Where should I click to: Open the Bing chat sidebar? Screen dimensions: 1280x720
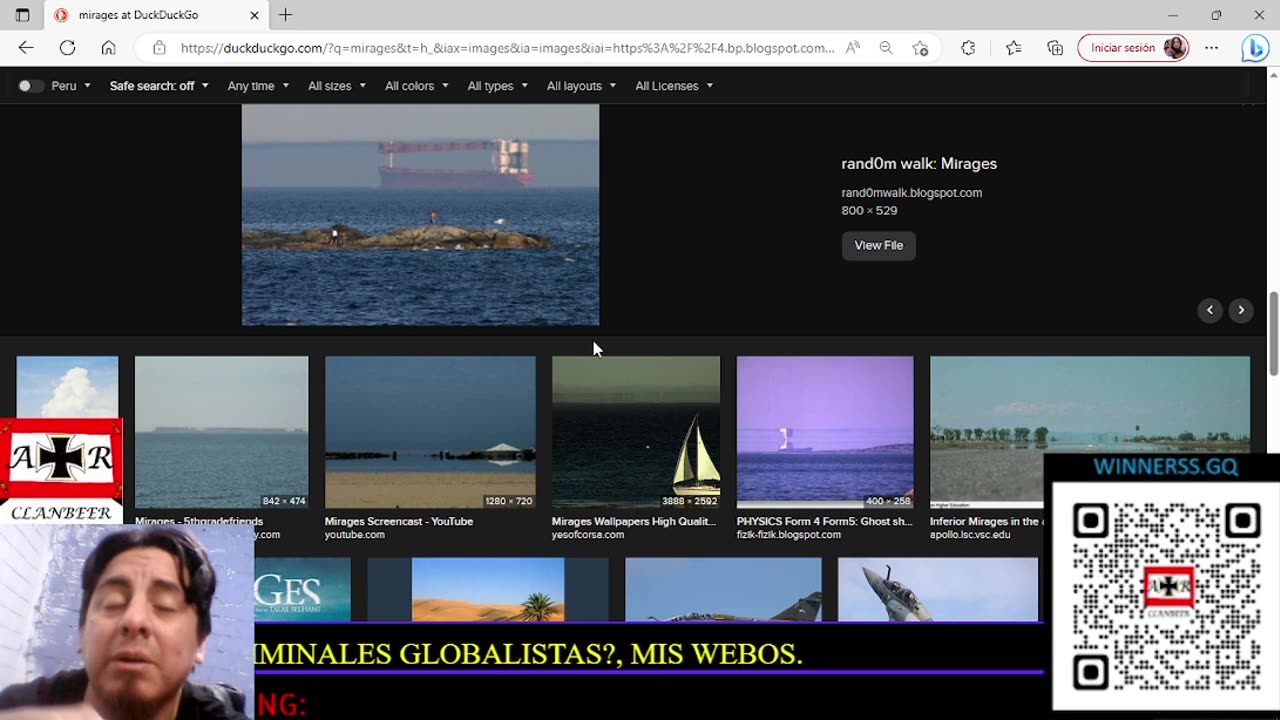[x=1254, y=48]
